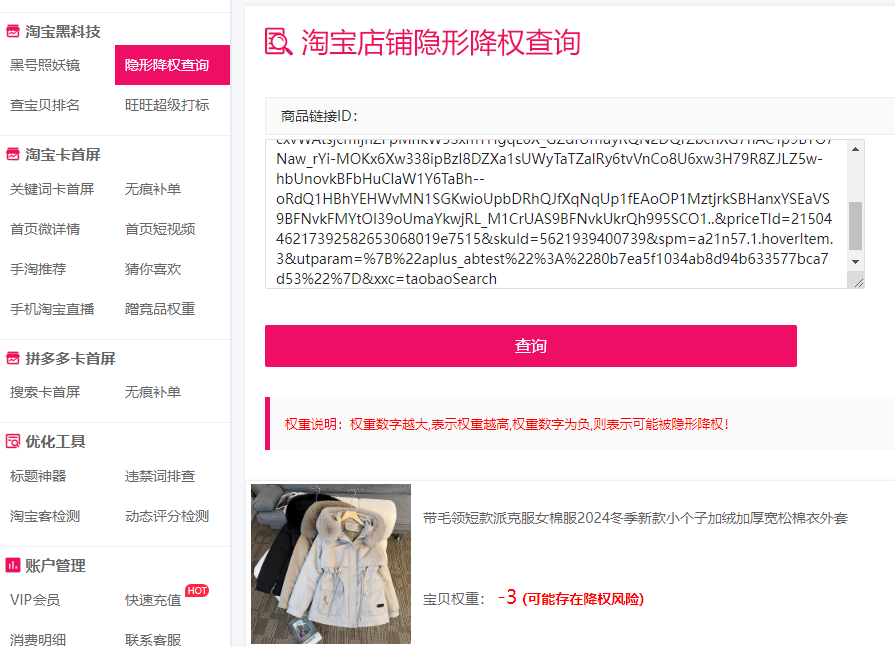Click the 权重说明 notice text

point(507,424)
